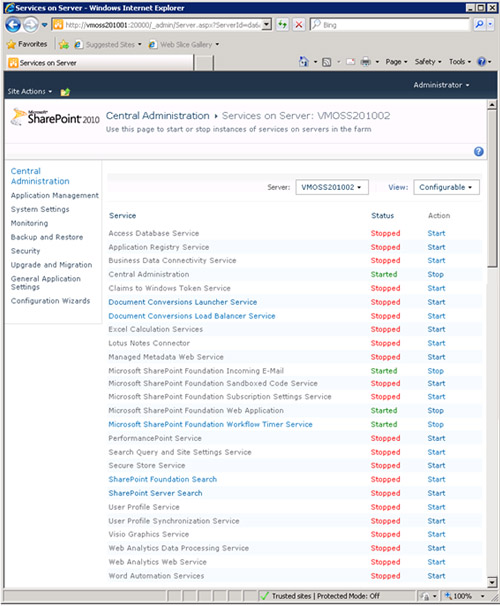Start the Excel Calculation Services

point(436,330)
